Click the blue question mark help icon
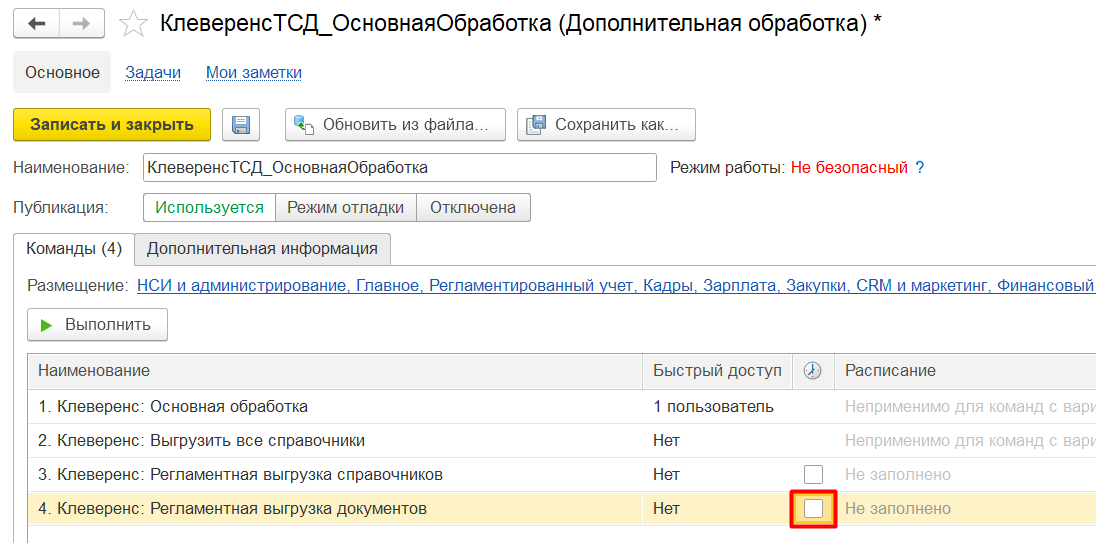 pos(920,168)
